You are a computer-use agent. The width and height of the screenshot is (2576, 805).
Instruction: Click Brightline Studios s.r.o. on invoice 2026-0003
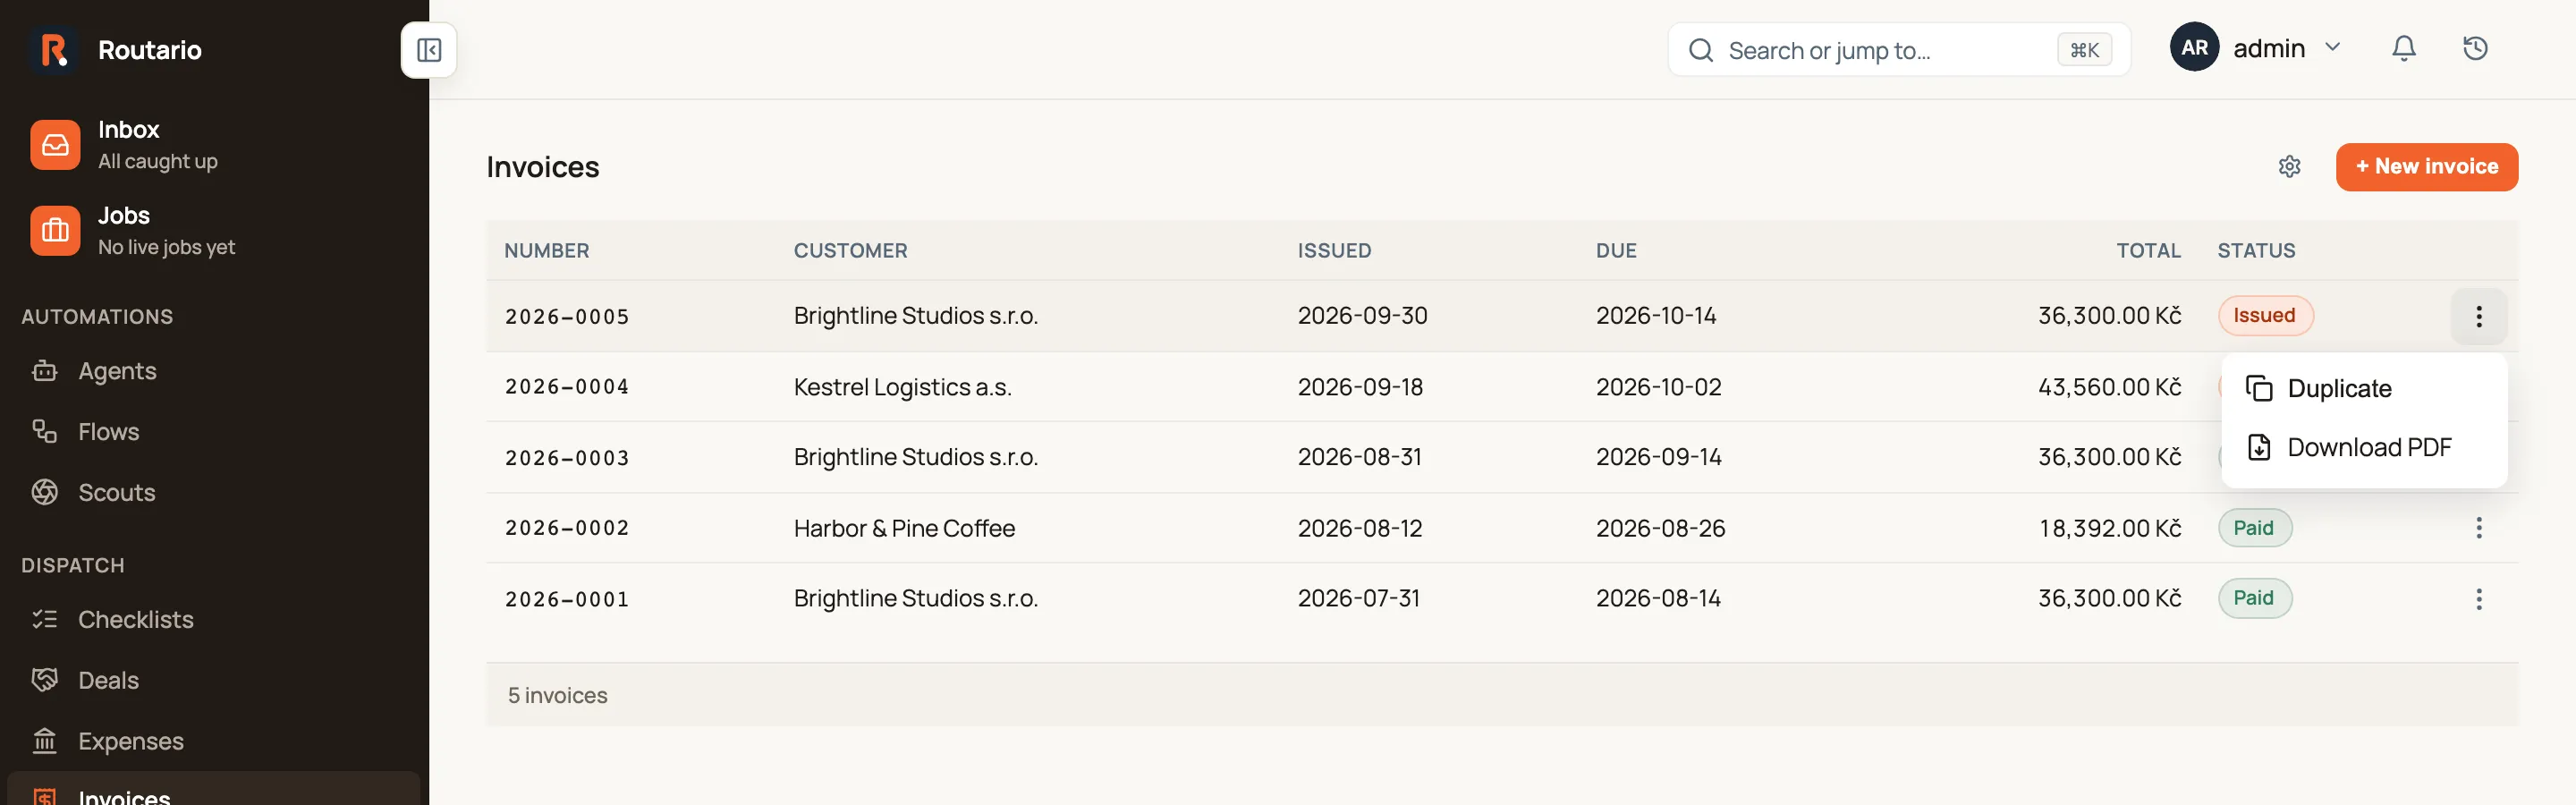915,457
